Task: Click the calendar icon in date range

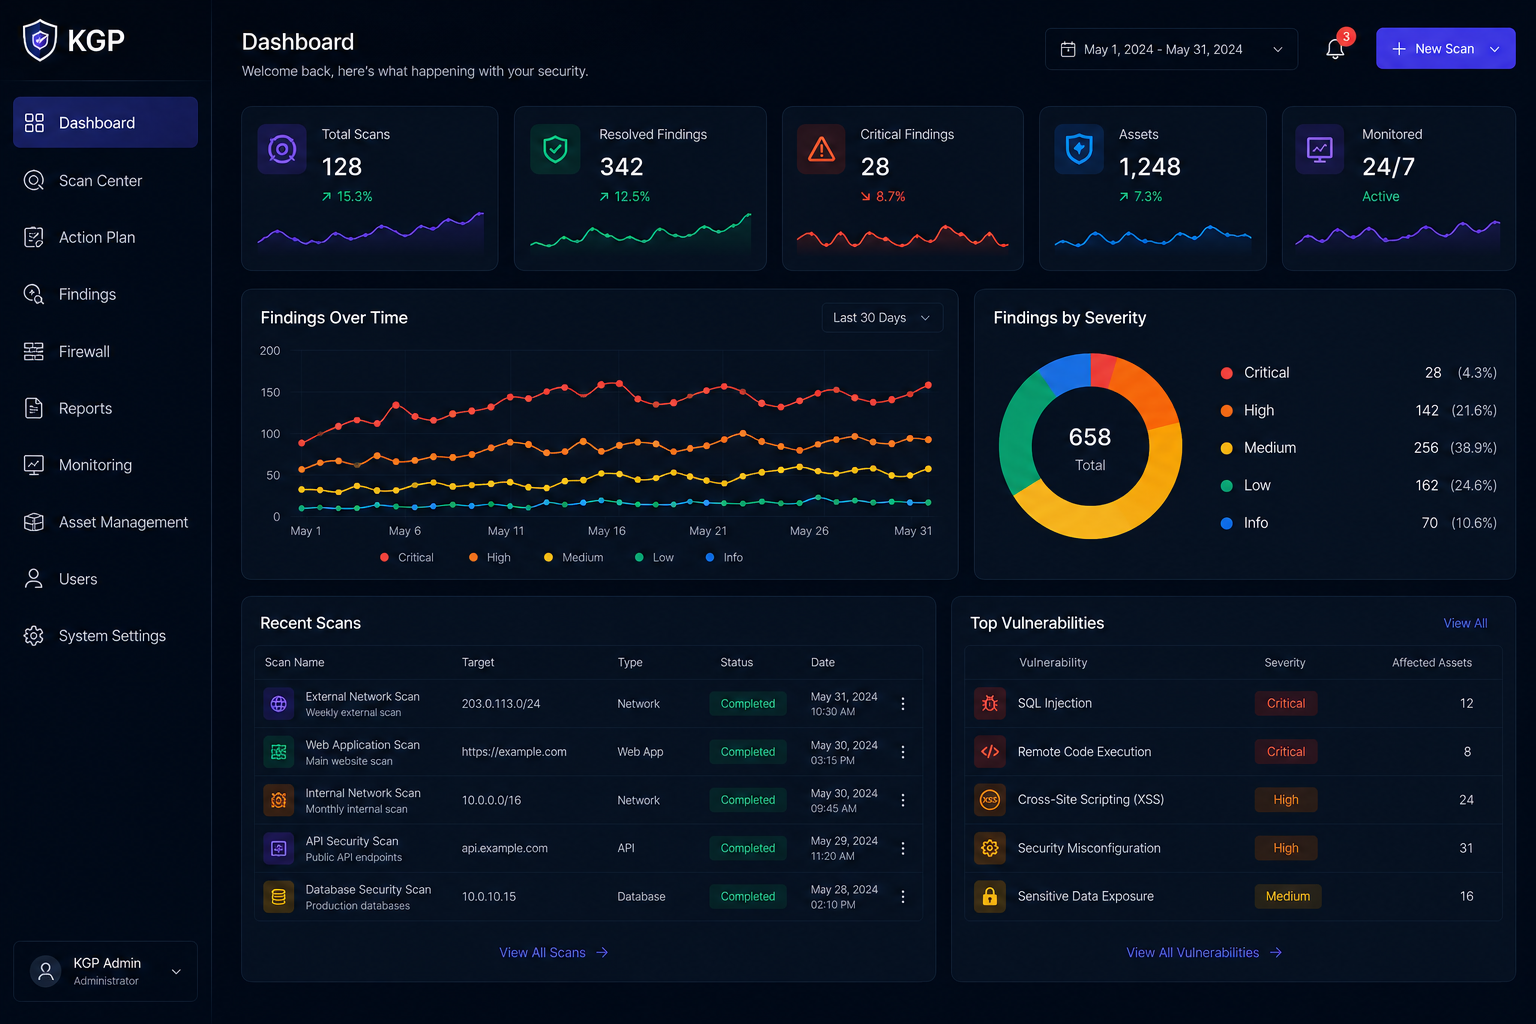Action: (1068, 49)
